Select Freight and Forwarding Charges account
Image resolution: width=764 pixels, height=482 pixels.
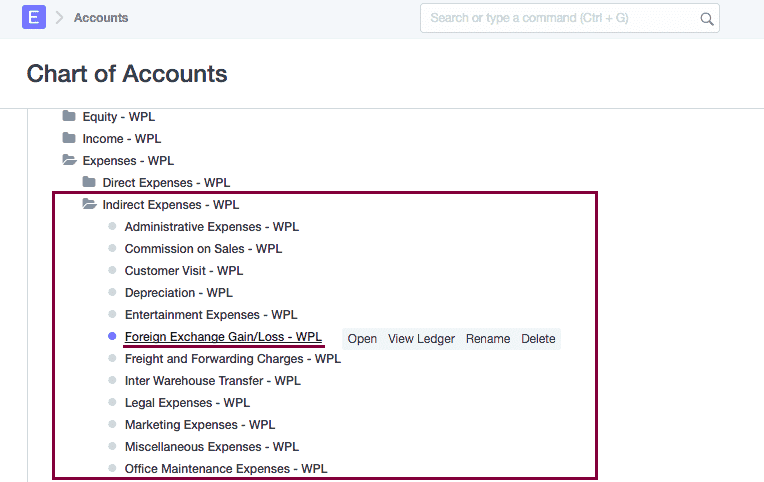click(232, 359)
